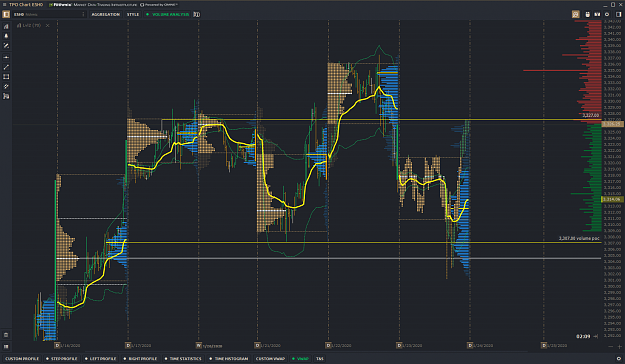The image size is (625, 364).
Task: Select the brush tool in left toolbar
Action: (x=6, y=87)
